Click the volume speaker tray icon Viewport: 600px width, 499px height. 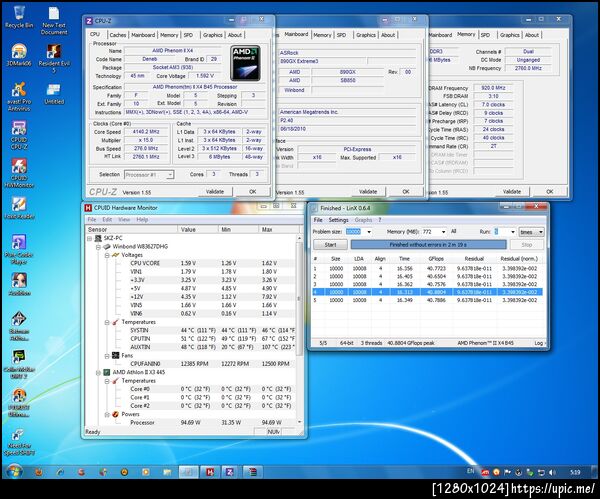[x=552, y=473]
